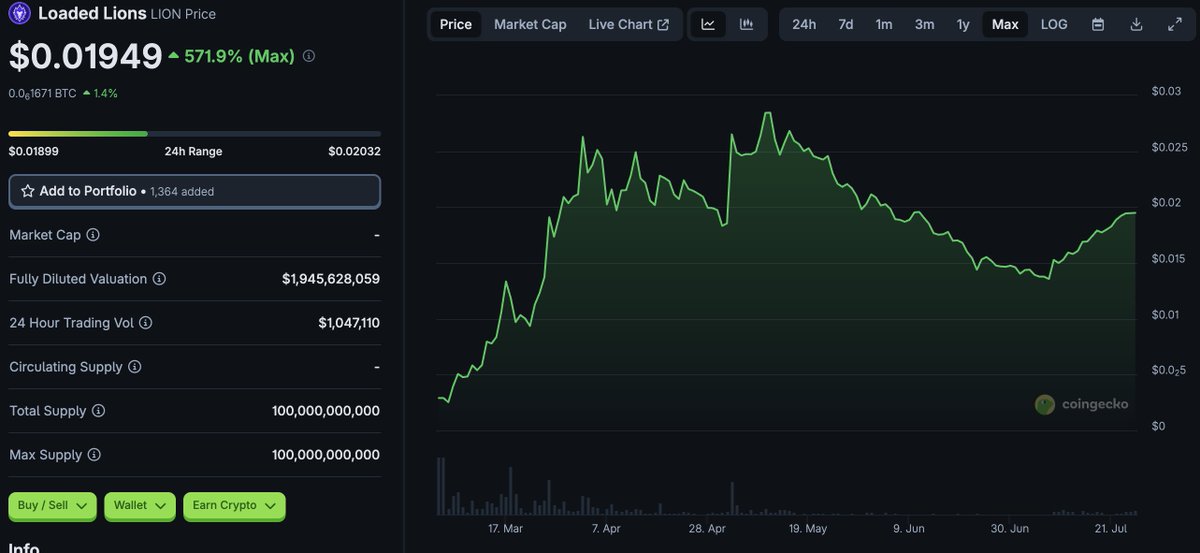Click the $0.02032 range high value

[354, 152]
